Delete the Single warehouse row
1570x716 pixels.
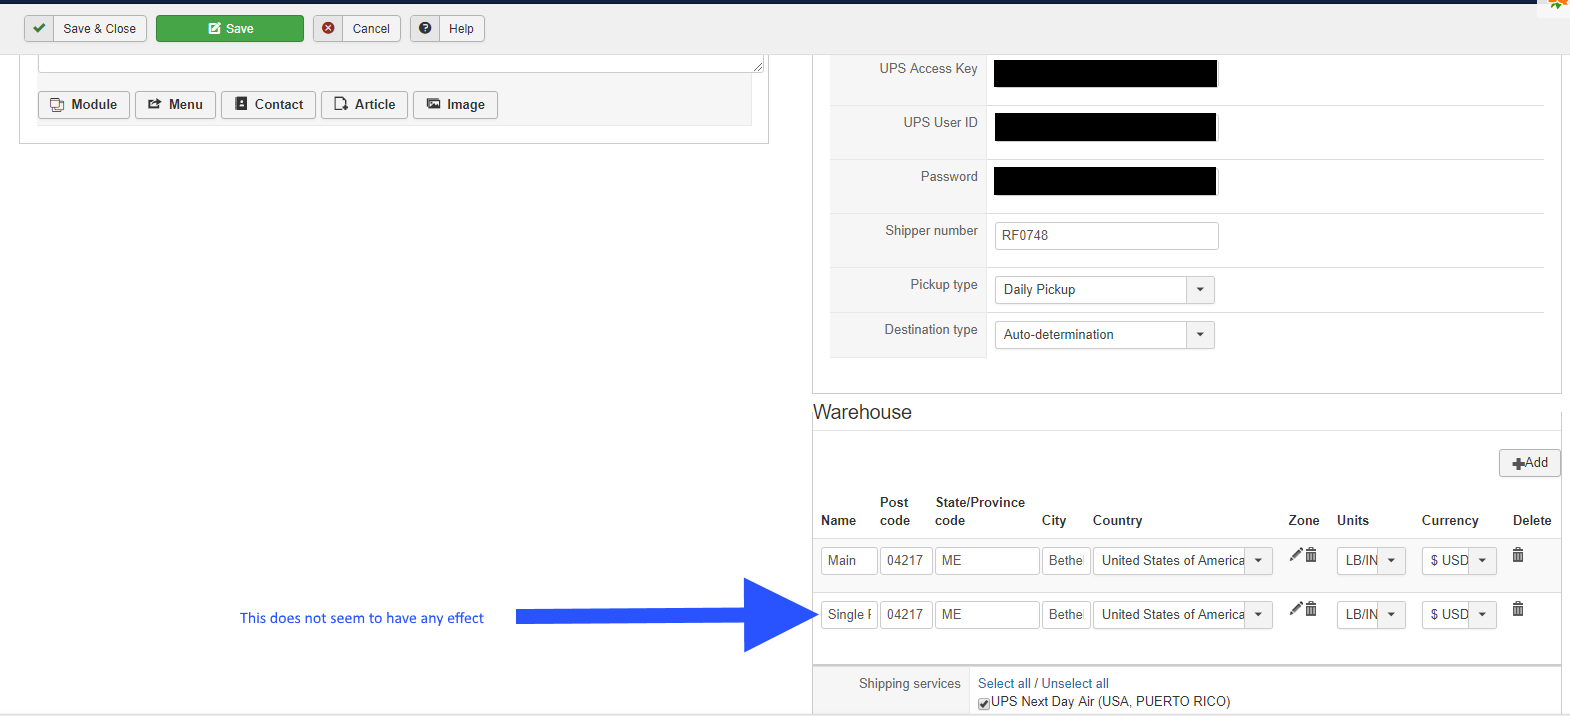pyautogui.click(x=1518, y=609)
